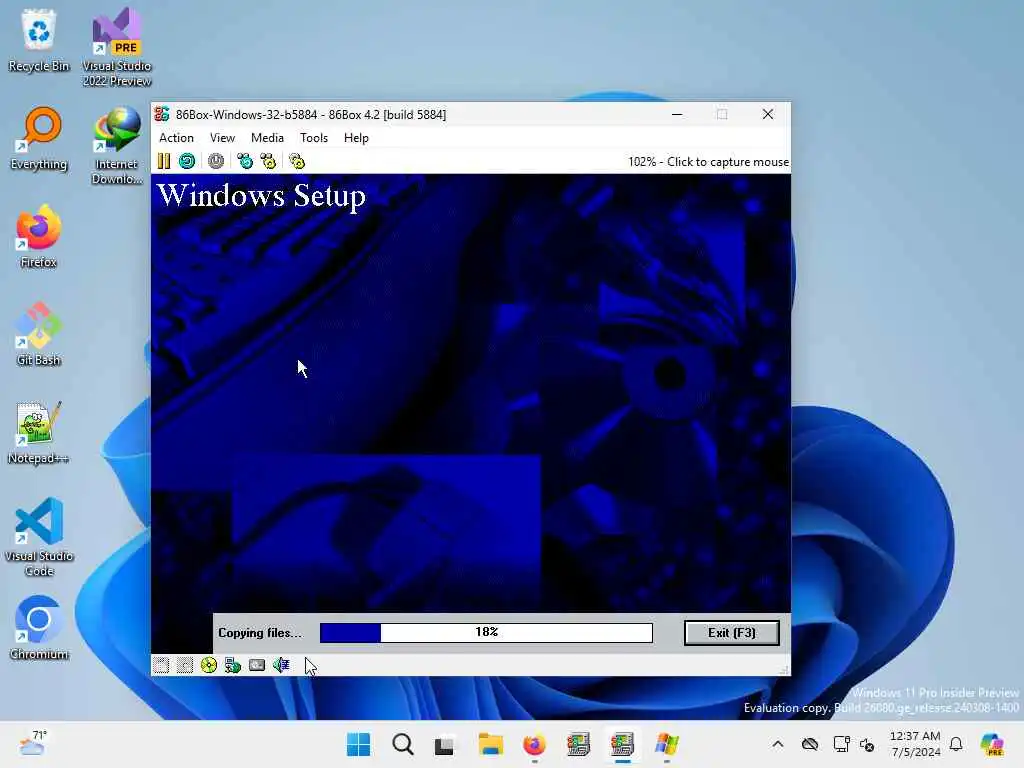Open the View menu
Viewport: 1024px width, 768px height.
pos(222,138)
